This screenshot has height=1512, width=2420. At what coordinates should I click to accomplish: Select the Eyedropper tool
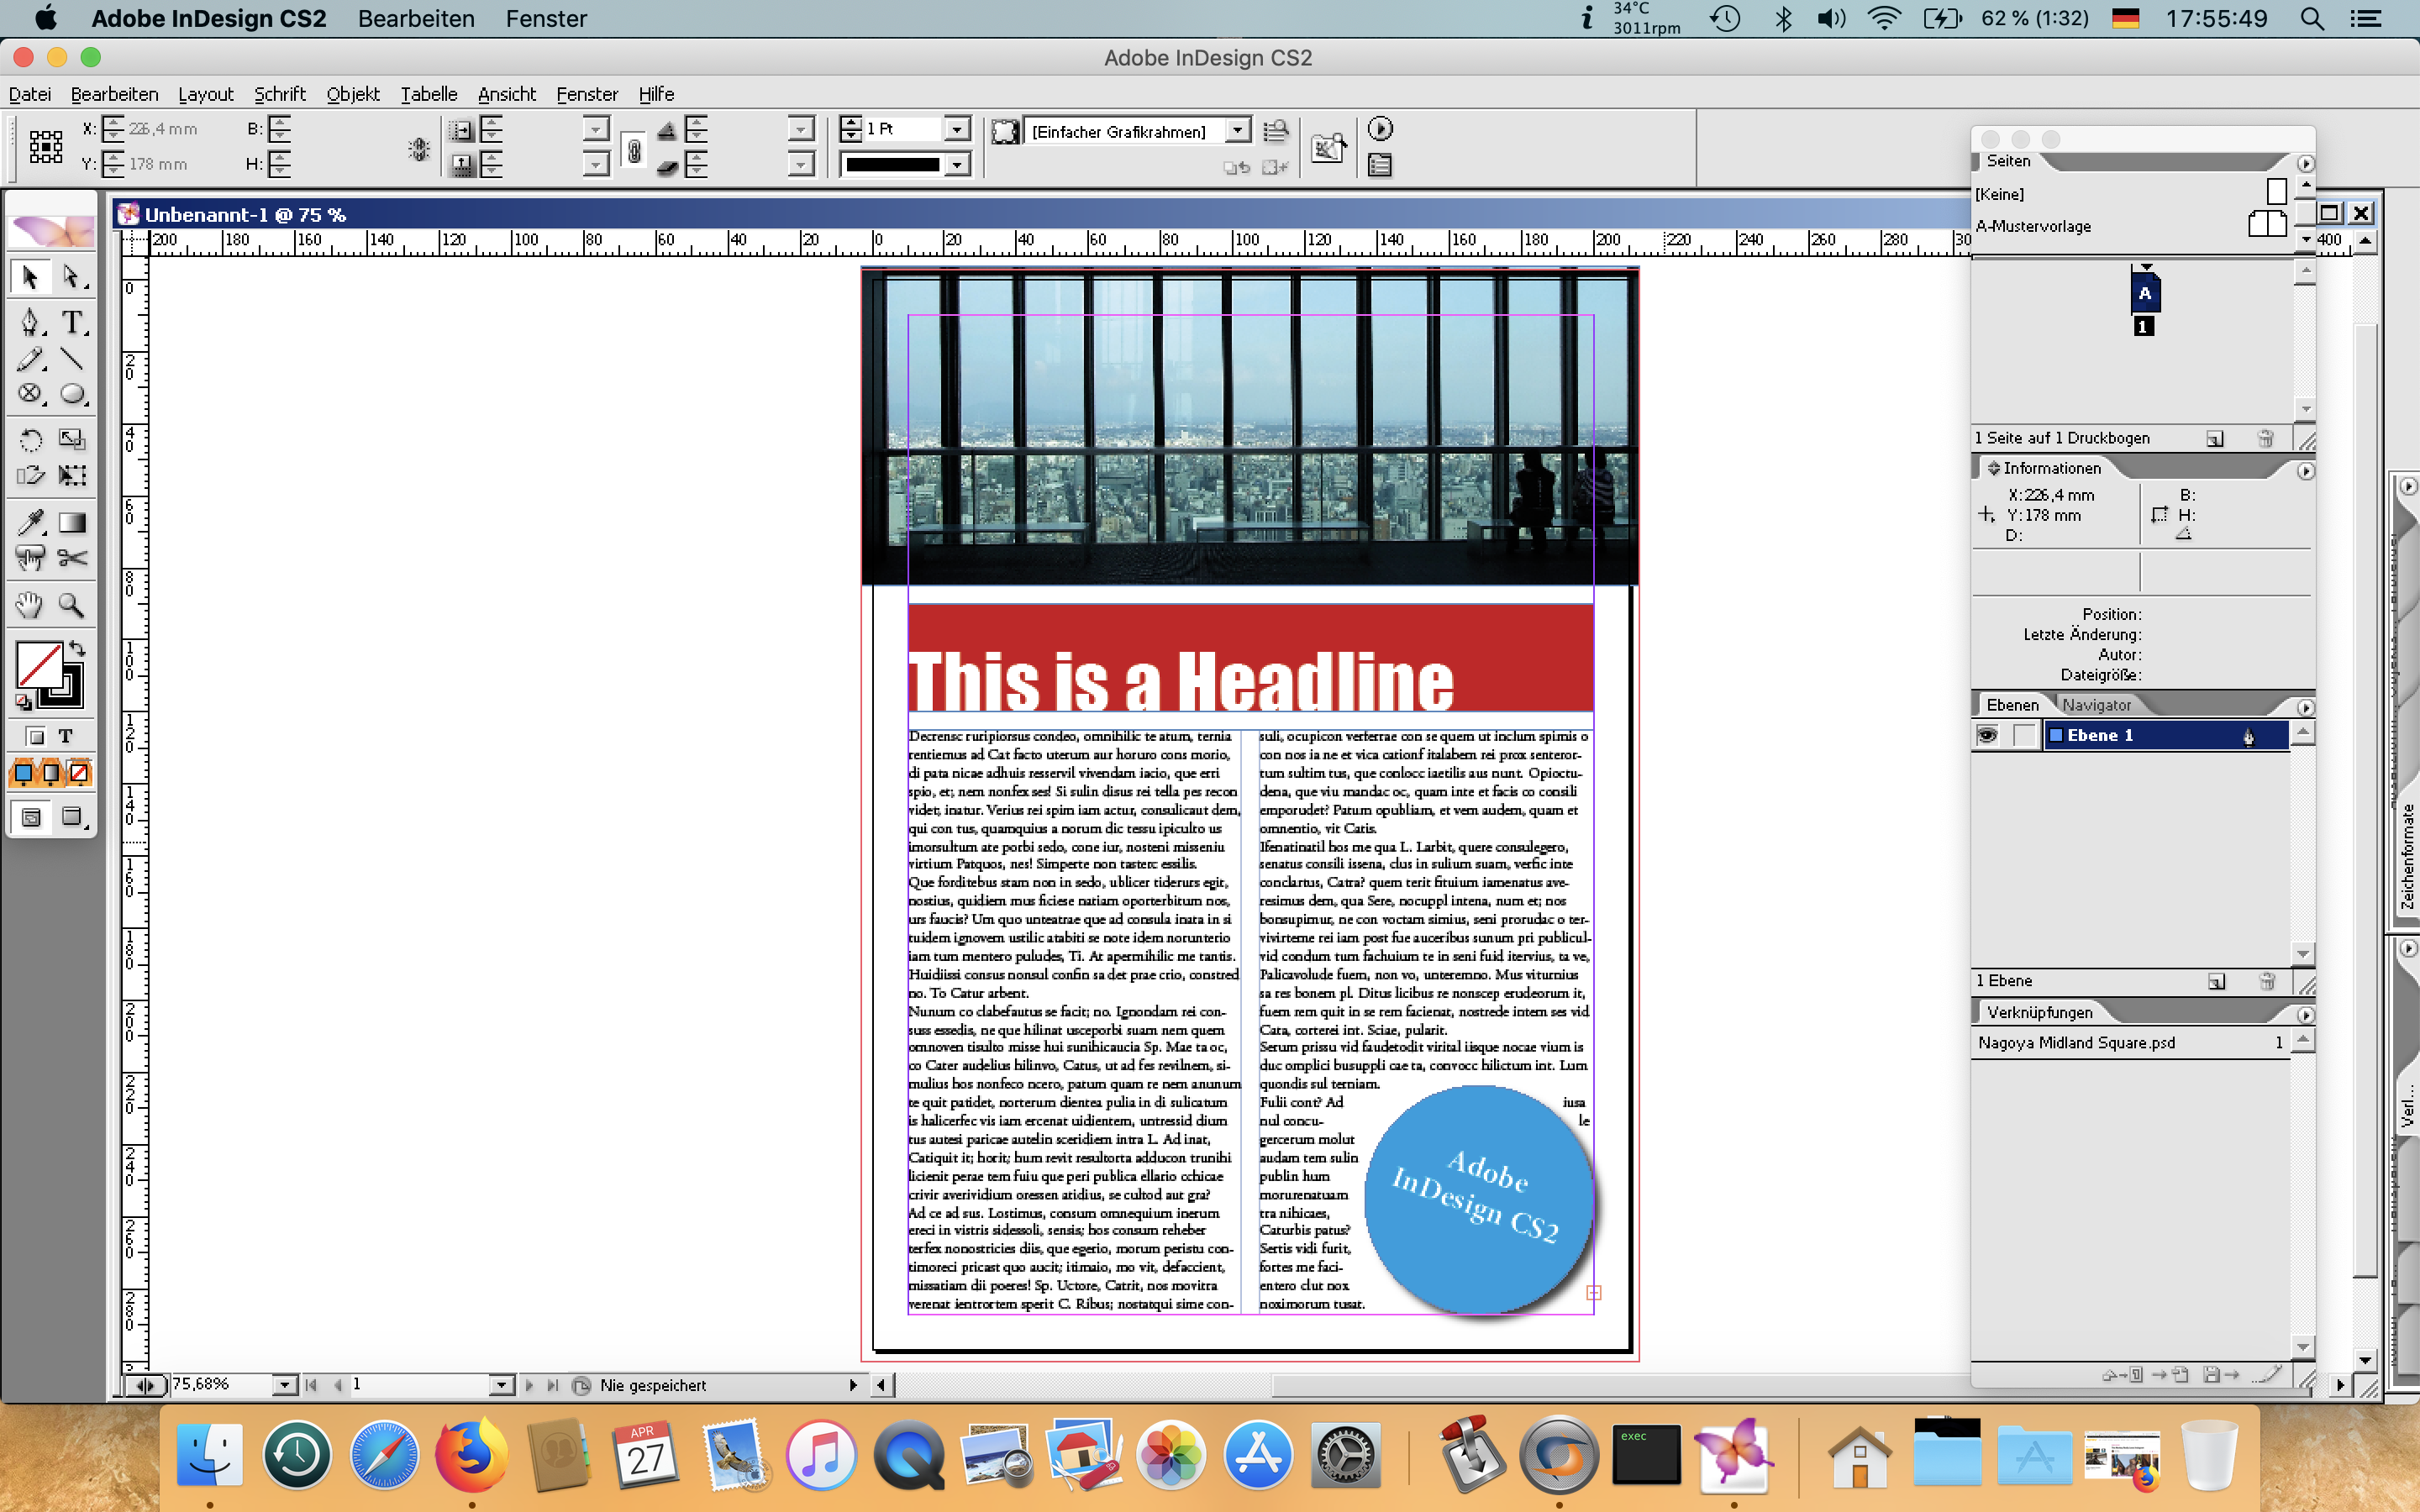click(x=30, y=522)
